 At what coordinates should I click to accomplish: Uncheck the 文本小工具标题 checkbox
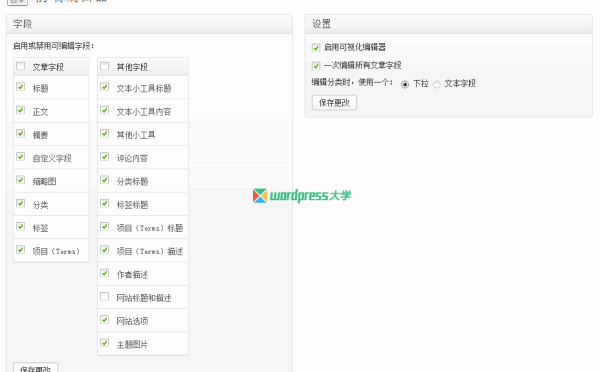pyautogui.click(x=105, y=87)
